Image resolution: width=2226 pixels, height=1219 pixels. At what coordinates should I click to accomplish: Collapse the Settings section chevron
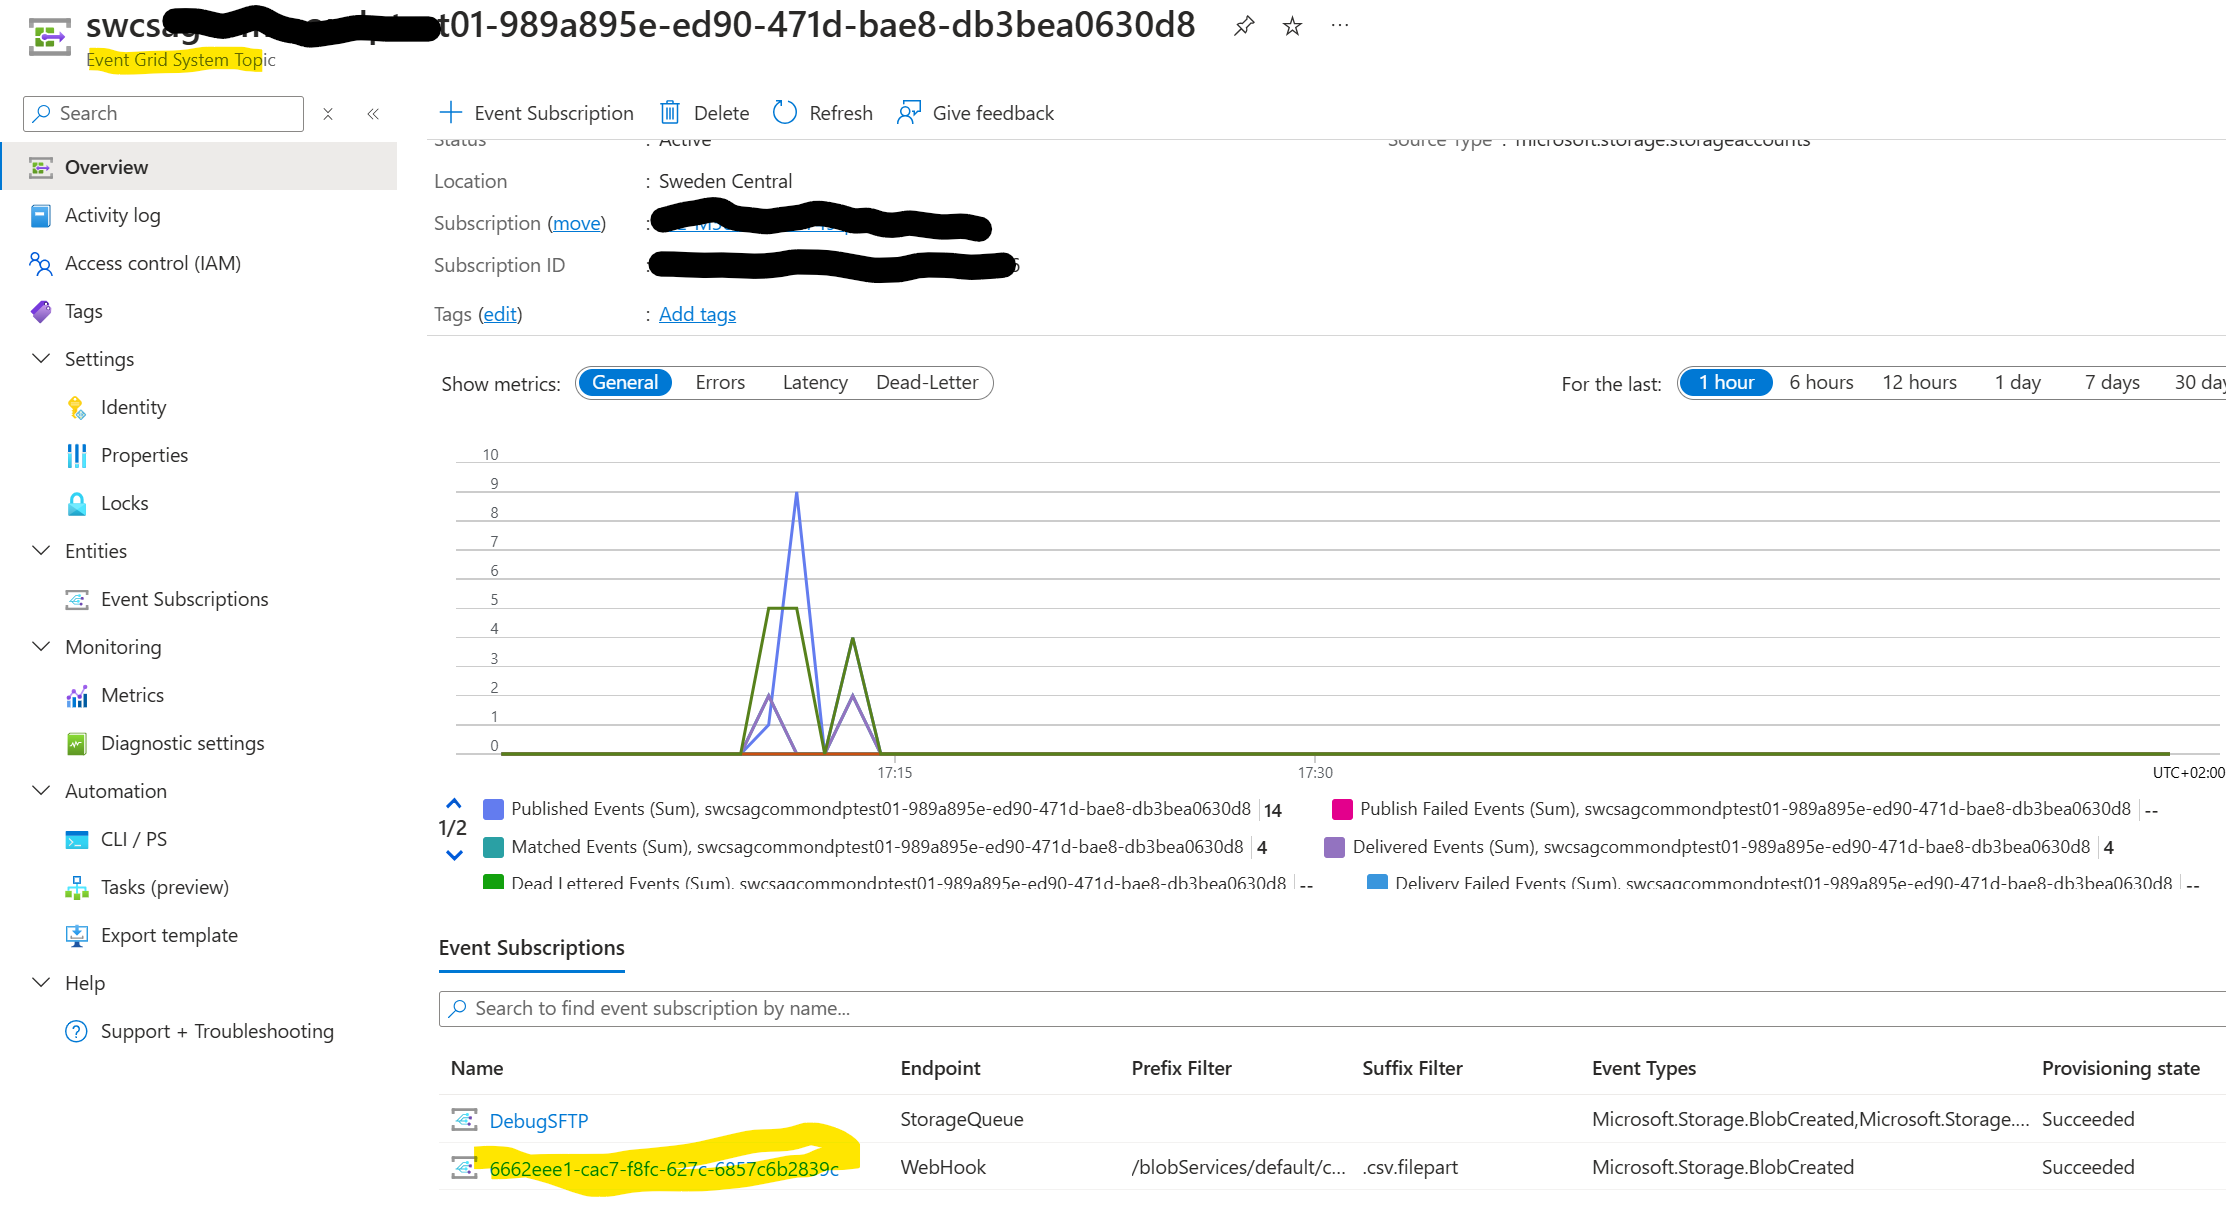41,359
